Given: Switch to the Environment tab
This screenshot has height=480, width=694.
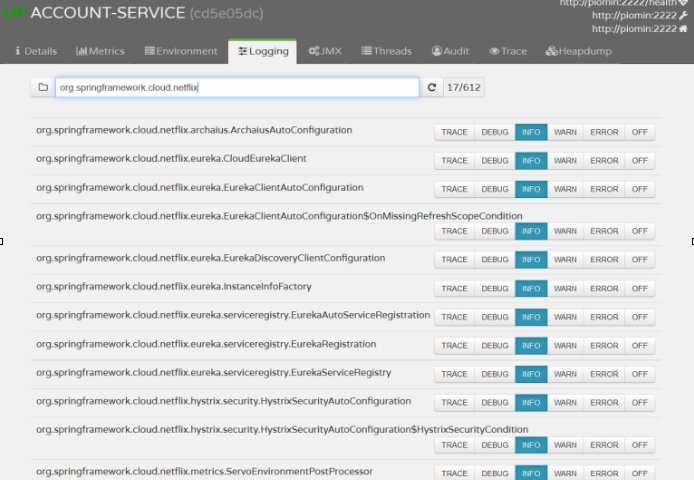Looking at the screenshot, I should coord(181,51).
